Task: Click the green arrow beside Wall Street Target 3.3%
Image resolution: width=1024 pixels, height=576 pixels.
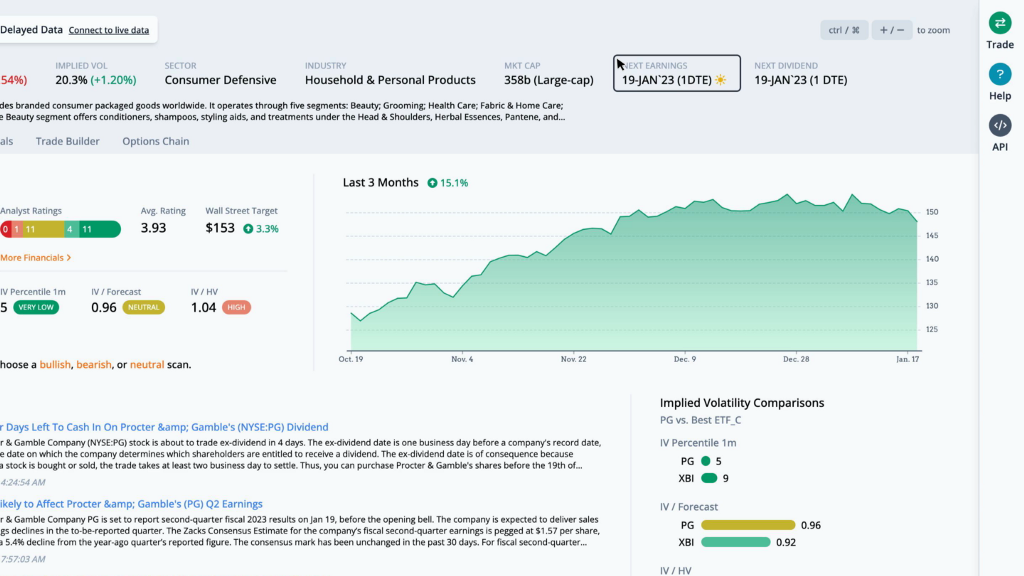Action: [x=247, y=229]
